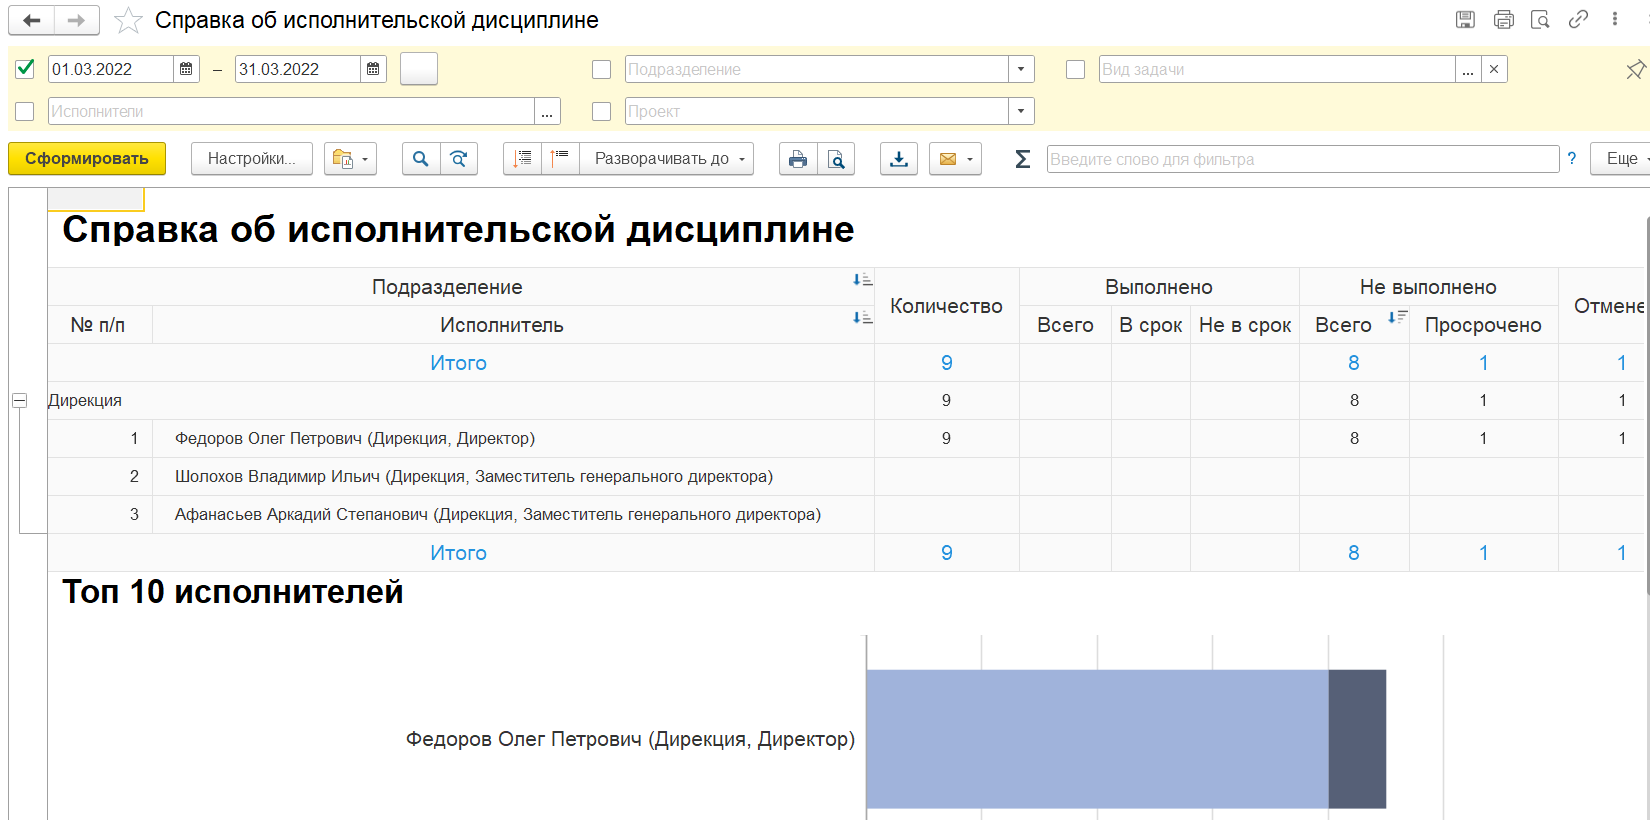Open help question mark icon
This screenshot has width=1650, height=820.
pyautogui.click(x=1572, y=159)
